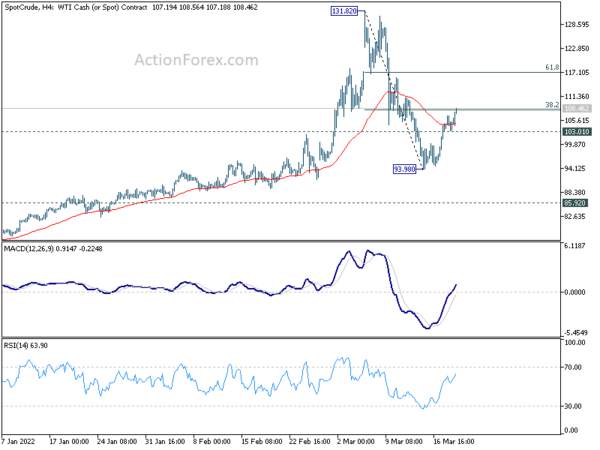Click the MACD(12,26,9) indicator label

coord(53,249)
